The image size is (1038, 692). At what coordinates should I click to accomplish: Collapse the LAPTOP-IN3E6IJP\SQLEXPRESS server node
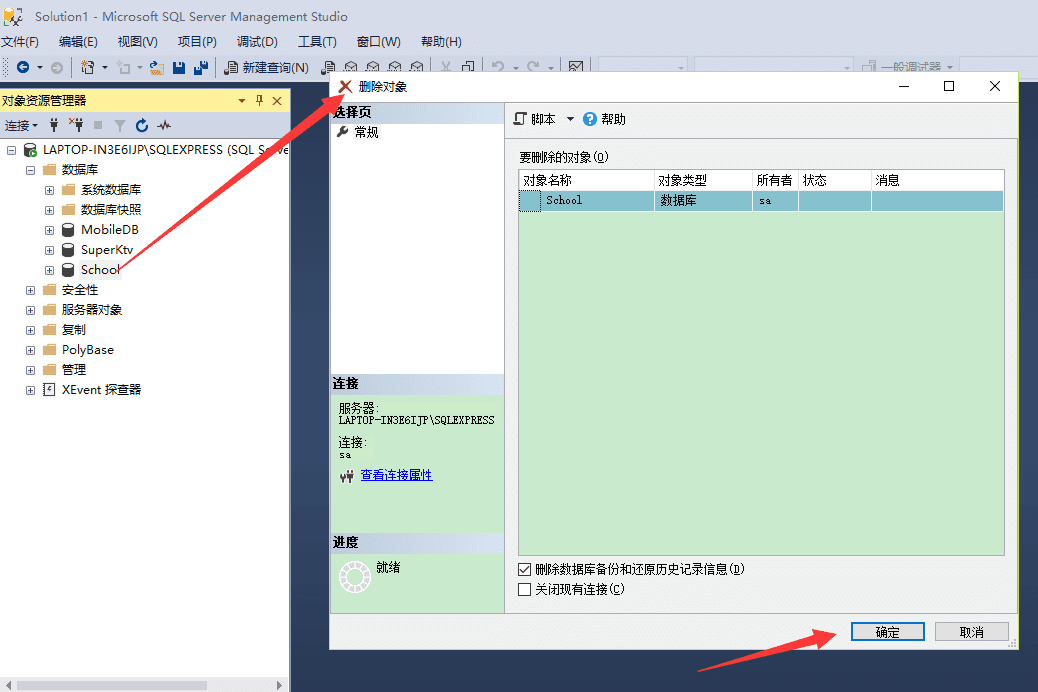(x=11, y=150)
